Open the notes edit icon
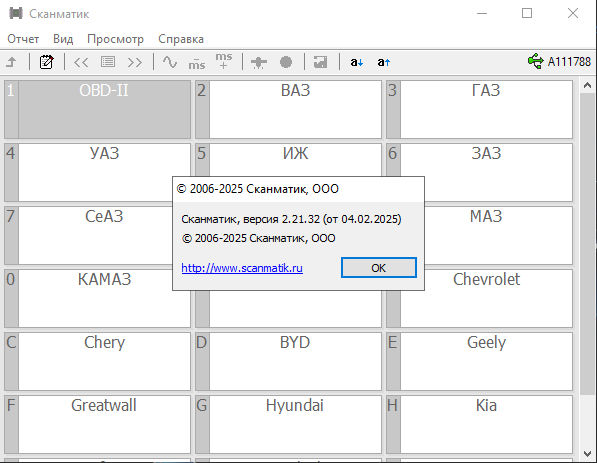The height and width of the screenshot is (463, 597). [x=46, y=62]
